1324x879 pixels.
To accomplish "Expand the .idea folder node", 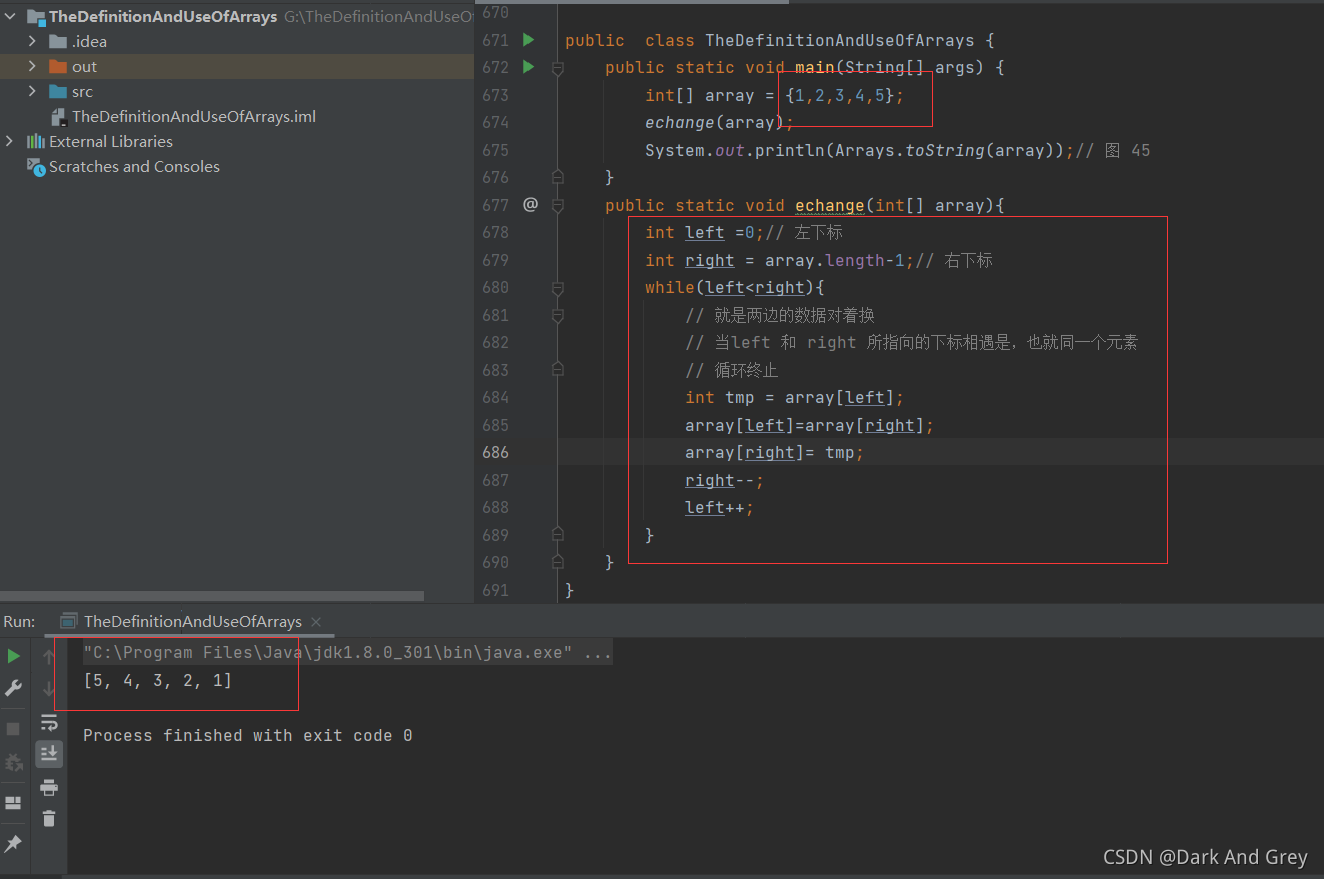I will click(x=32, y=42).
